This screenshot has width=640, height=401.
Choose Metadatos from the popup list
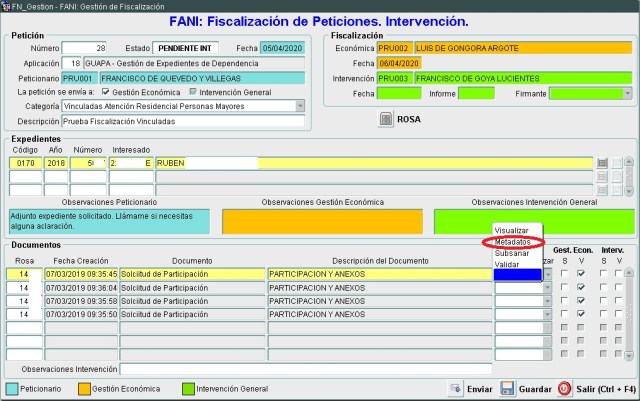pyautogui.click(x=512, y=242)
